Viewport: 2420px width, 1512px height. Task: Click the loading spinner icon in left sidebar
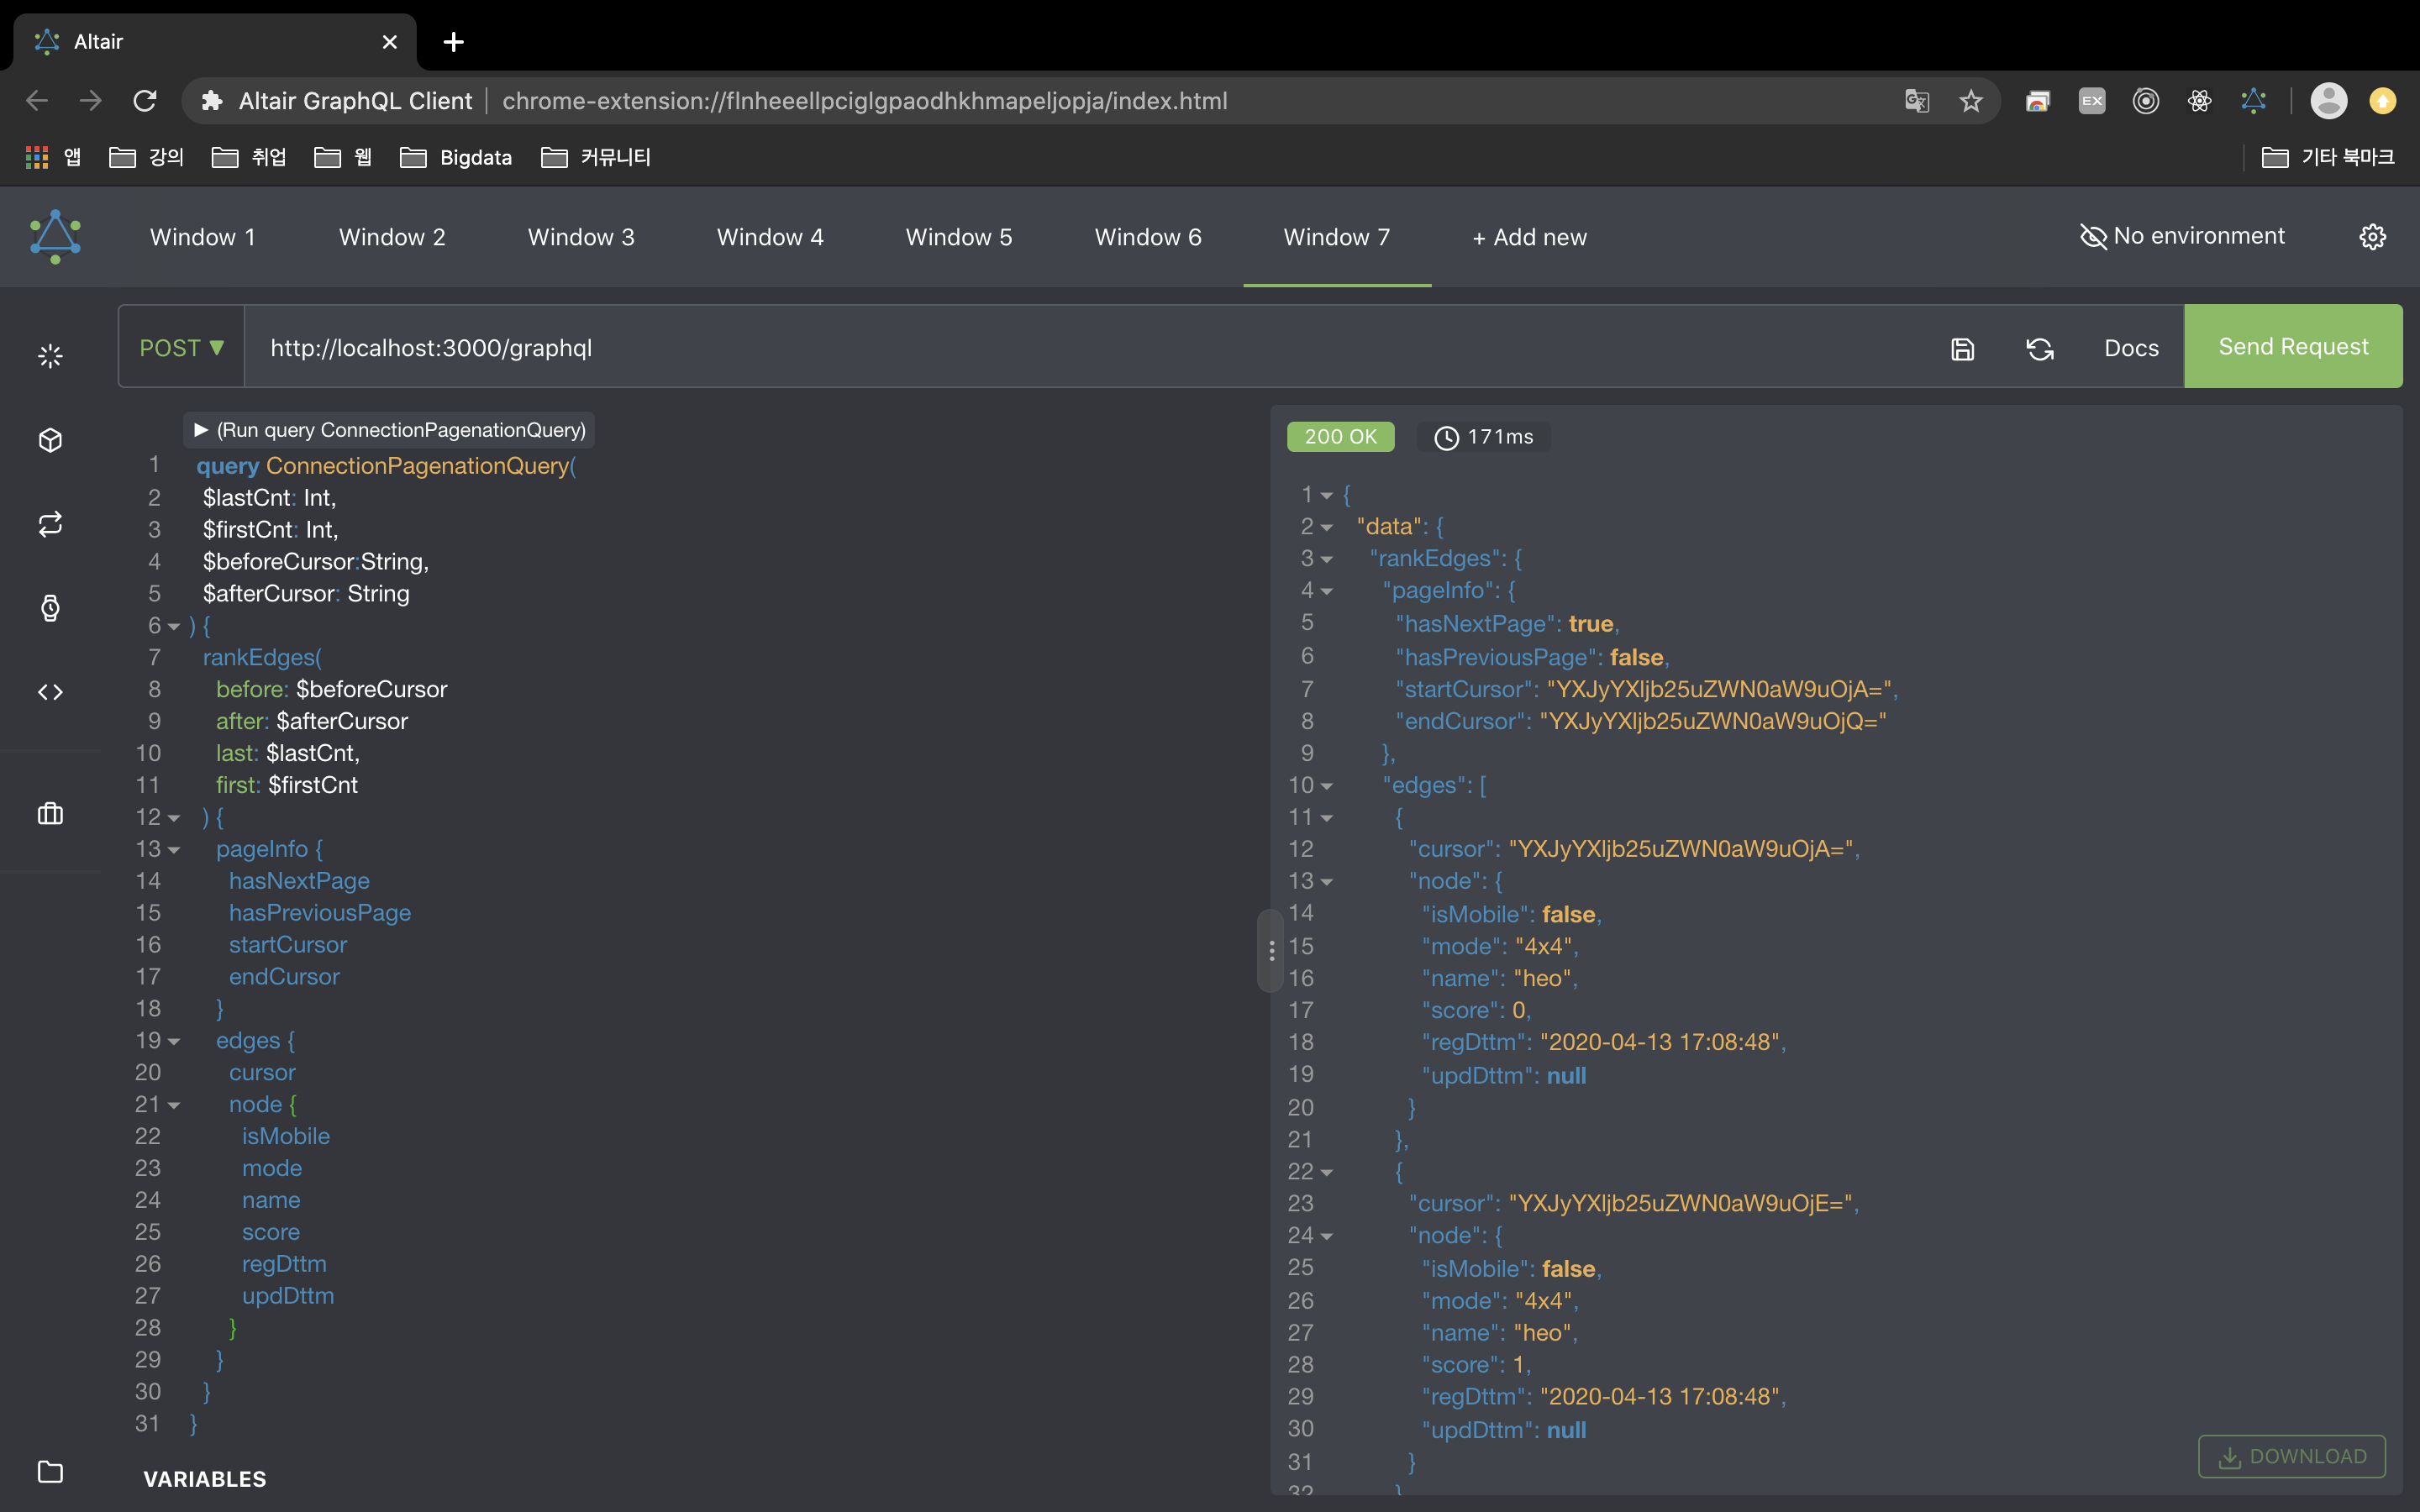click(x=50, y=356)
